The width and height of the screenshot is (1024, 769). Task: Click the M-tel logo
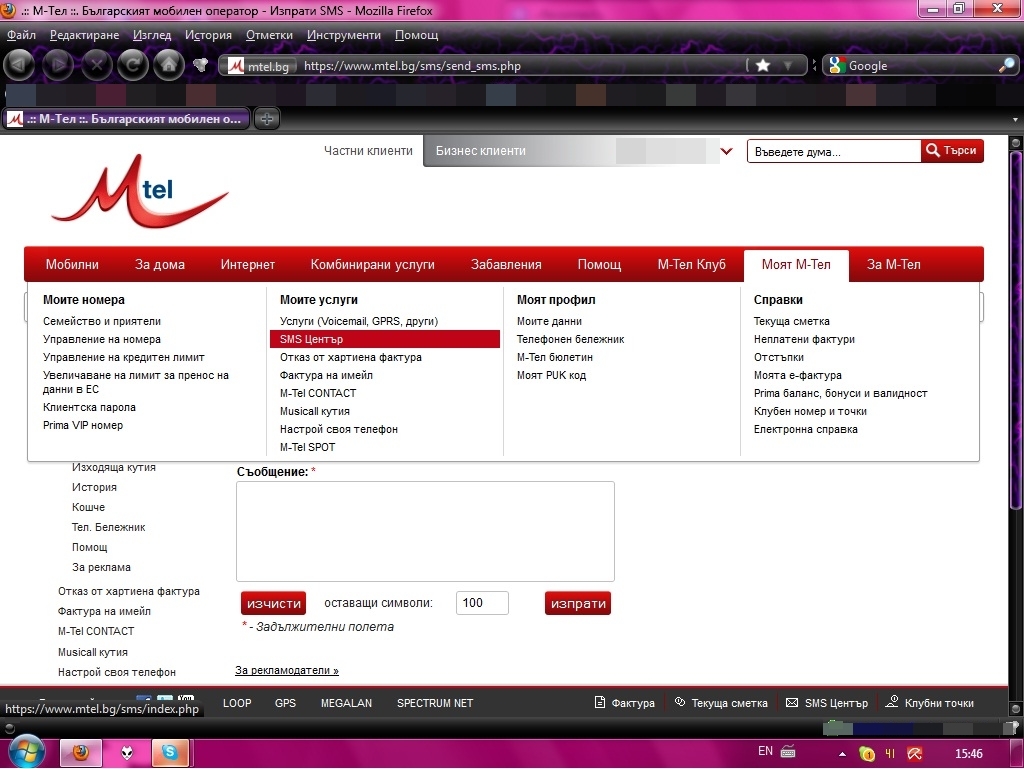140,191
